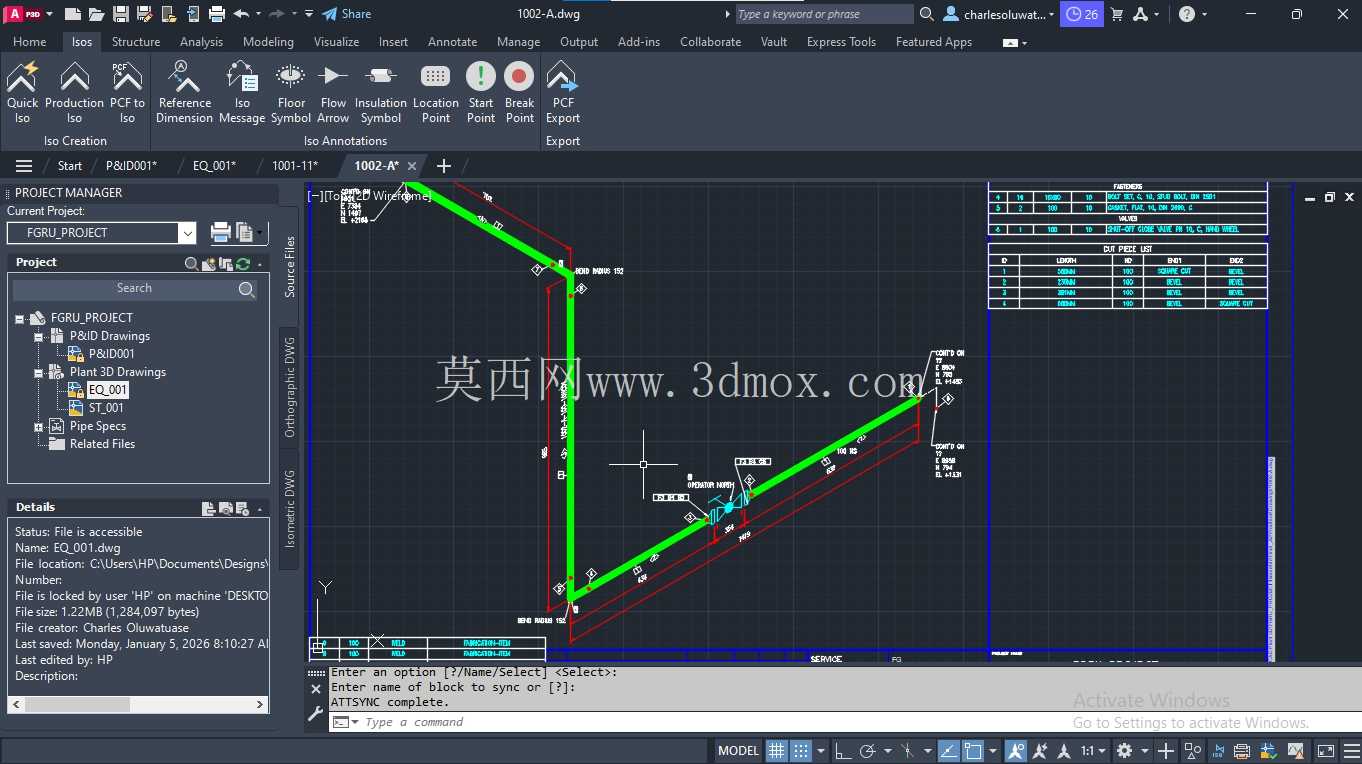Collapse the FGRU_PROJECT tree node

(20, 319)
